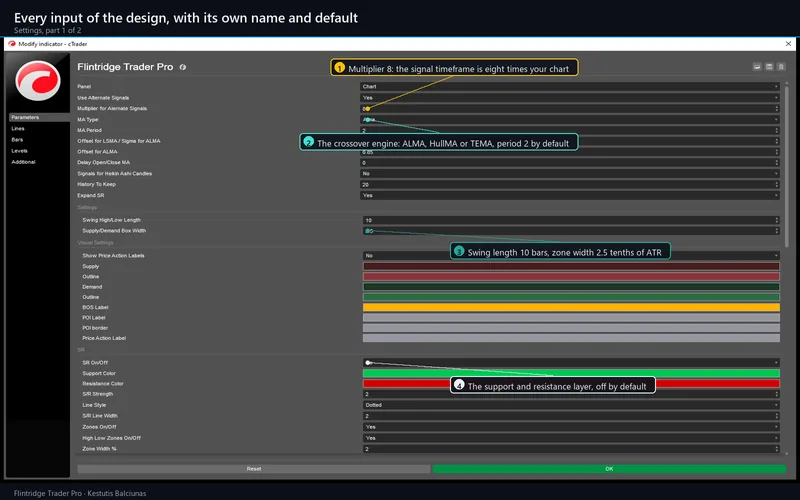Click the "High Low Zones On/Off" label
This screenshot has height=500, width=800.
[x=112, y=438]
